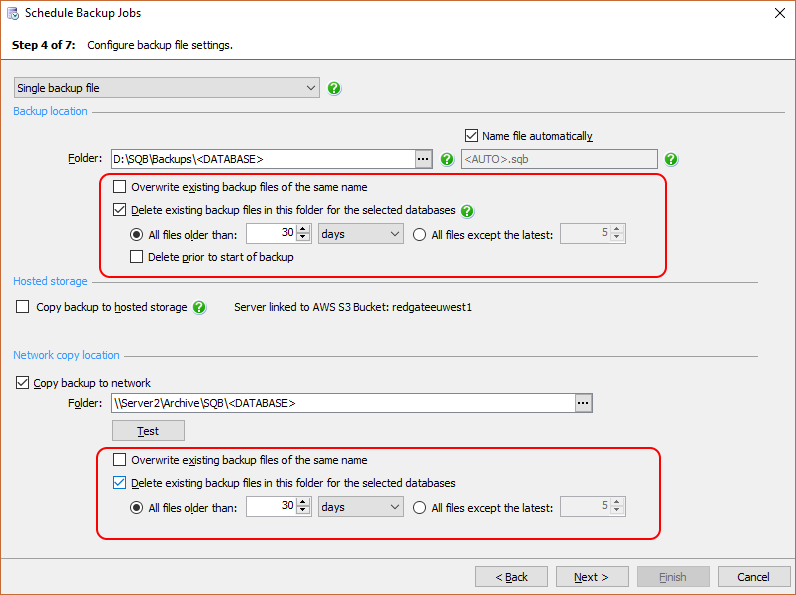This screenshot has width=796, height=595.
Task: Go back with the Back button
Action: [x=511, y=577]
